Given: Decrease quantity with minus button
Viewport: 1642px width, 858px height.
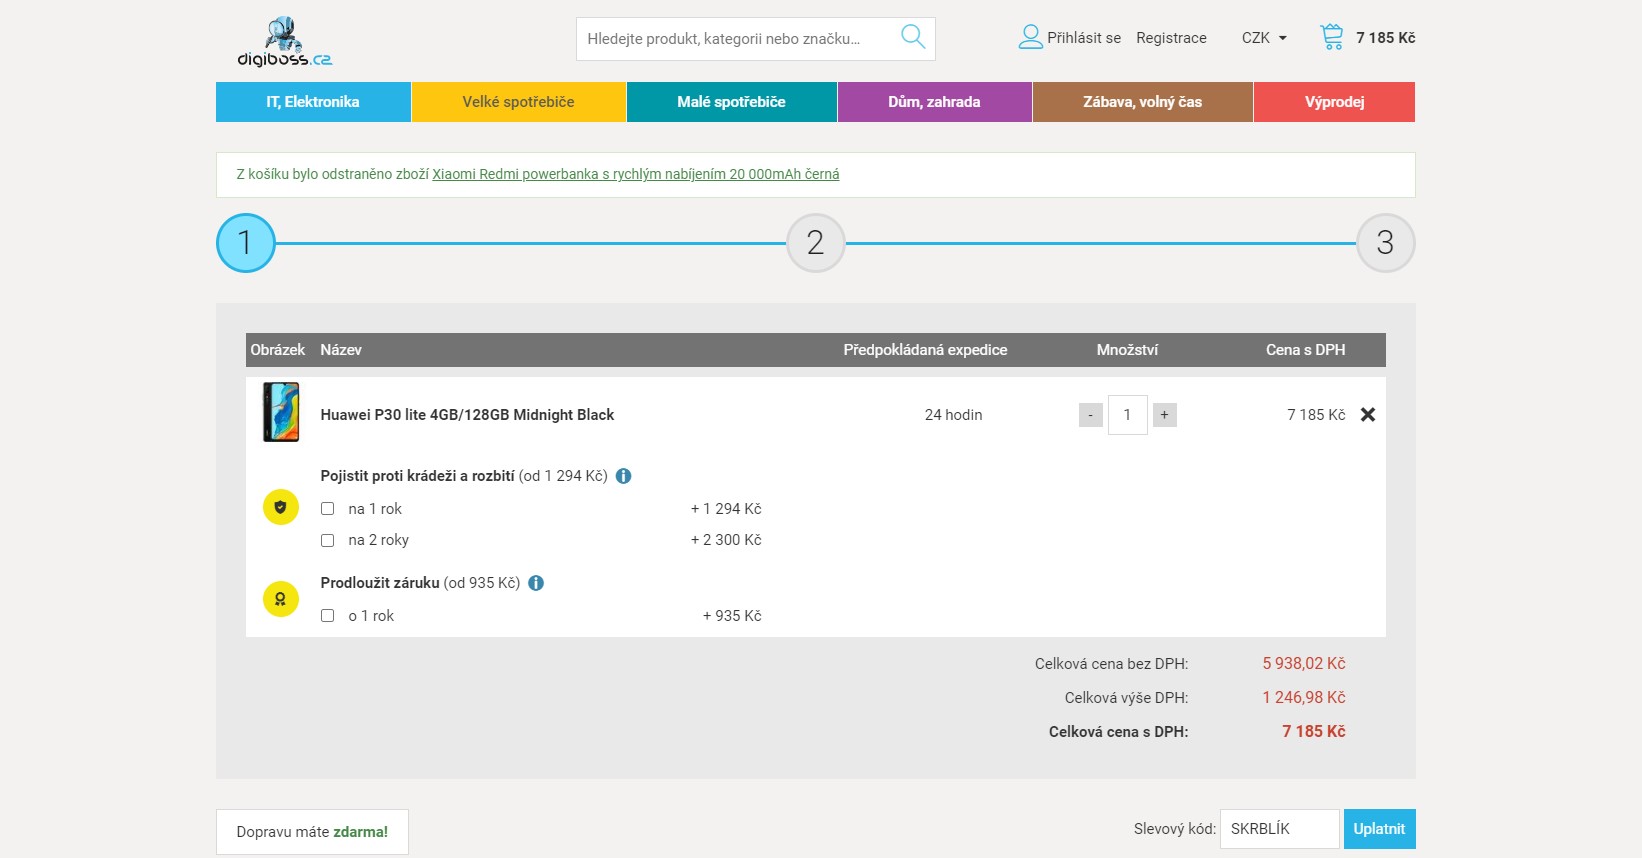Looking at the screenshot, I should 1091,415.
